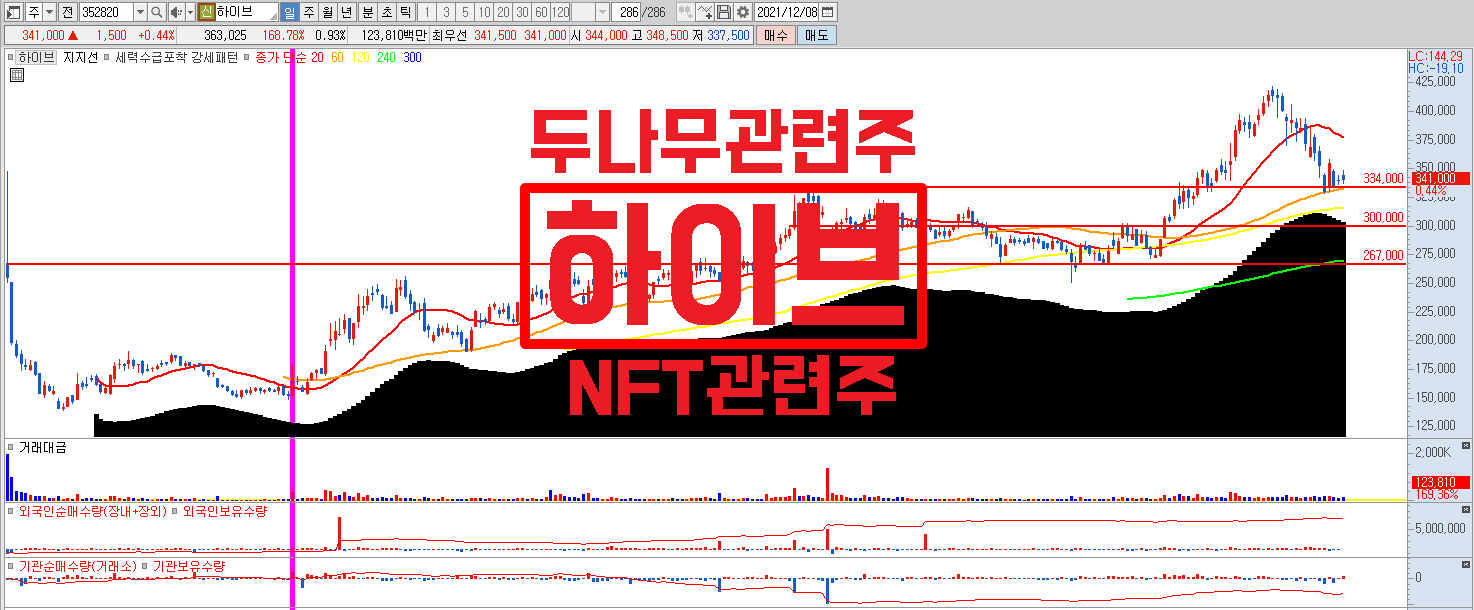Click the interval '60' button
Screen dimensions: 1474x610
tap(541, 12)
